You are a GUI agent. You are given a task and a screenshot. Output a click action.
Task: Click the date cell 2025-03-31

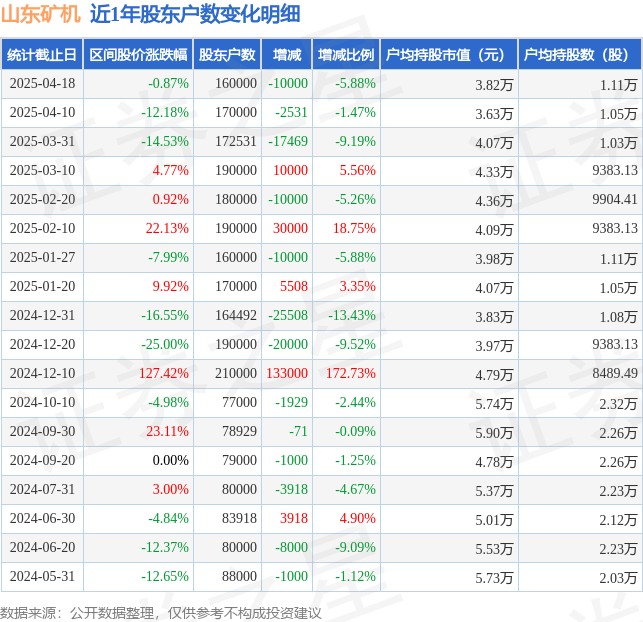tap(43, 141)
